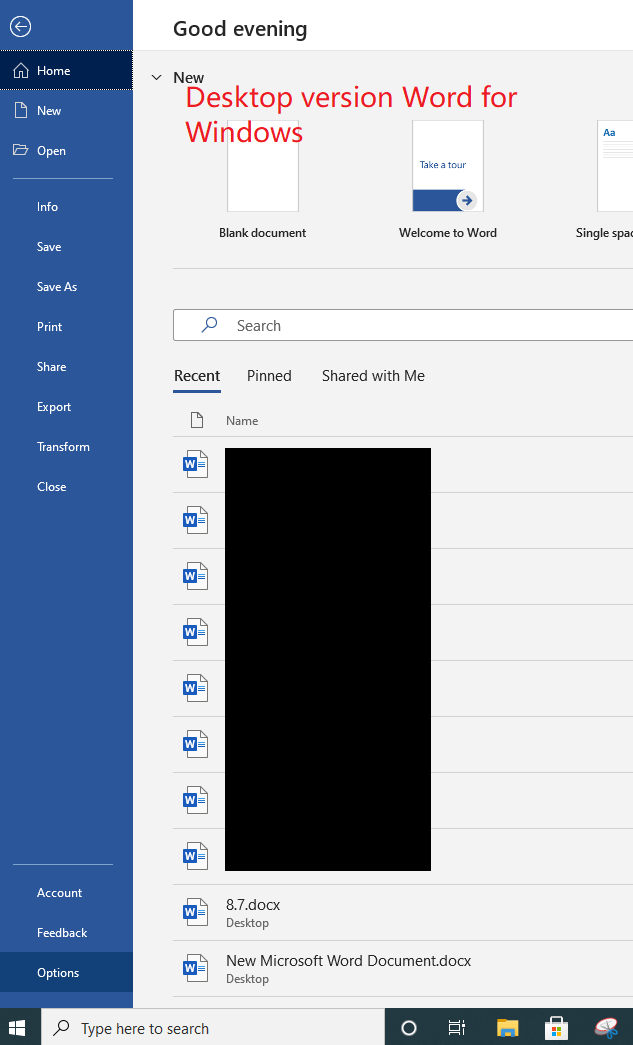
Task: Click the back arrow circle icon
Action: [x=21, y=27]
